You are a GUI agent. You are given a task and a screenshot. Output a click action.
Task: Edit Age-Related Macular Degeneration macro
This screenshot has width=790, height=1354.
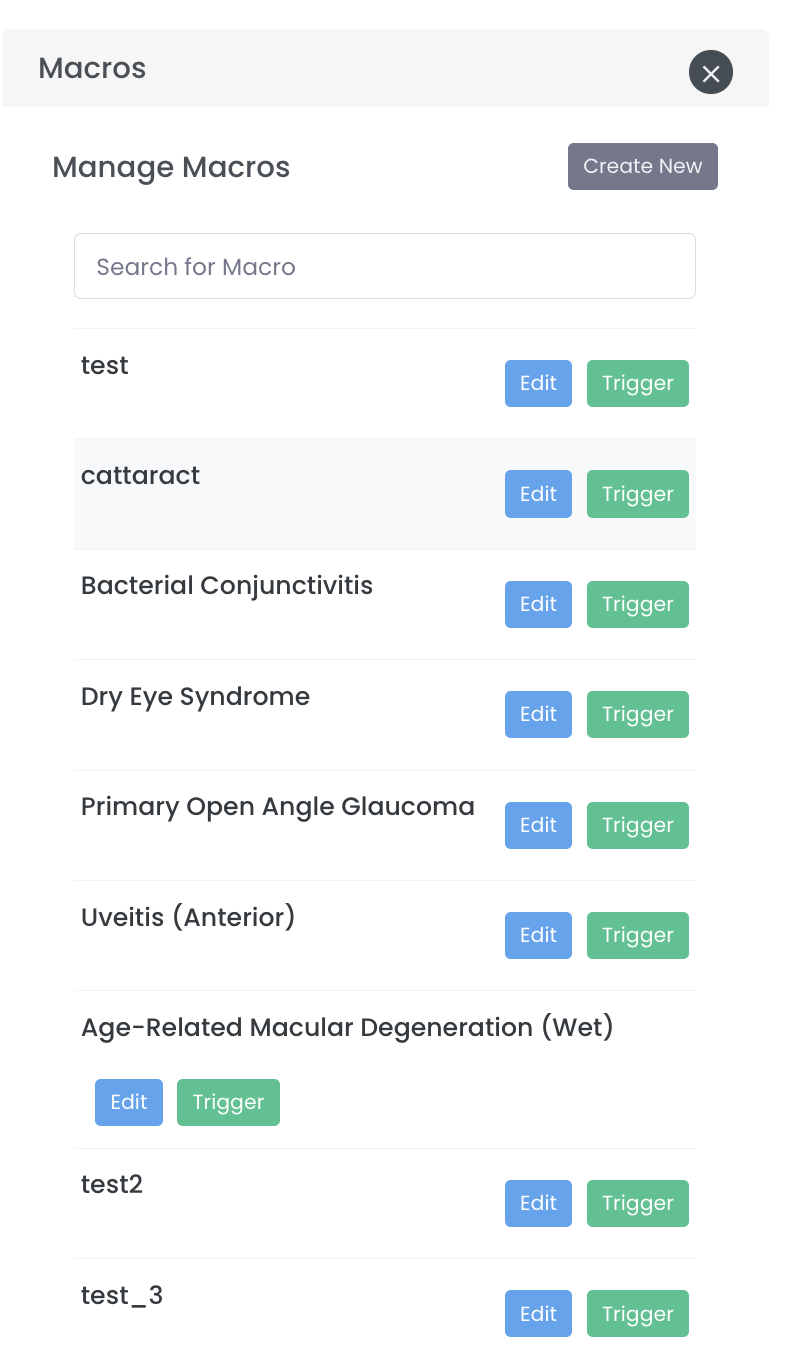(x=129, y=1102)
